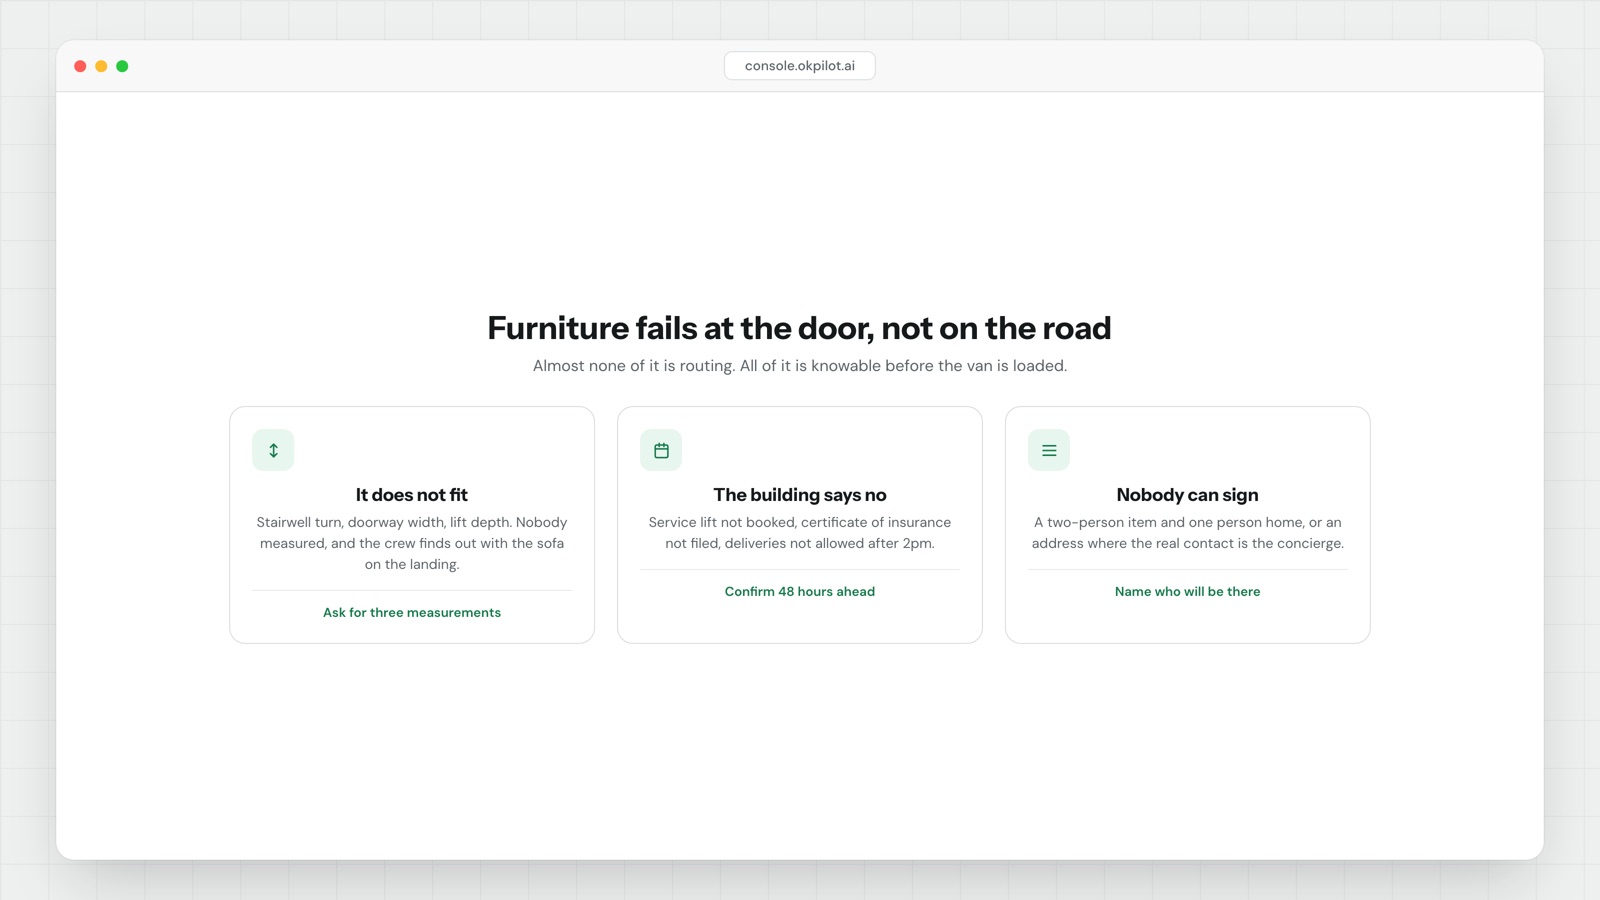The width and height of the screenshot is (1600, 900).
Task: Click the yellow minimize window button
Action: click(x=101, y=66)
